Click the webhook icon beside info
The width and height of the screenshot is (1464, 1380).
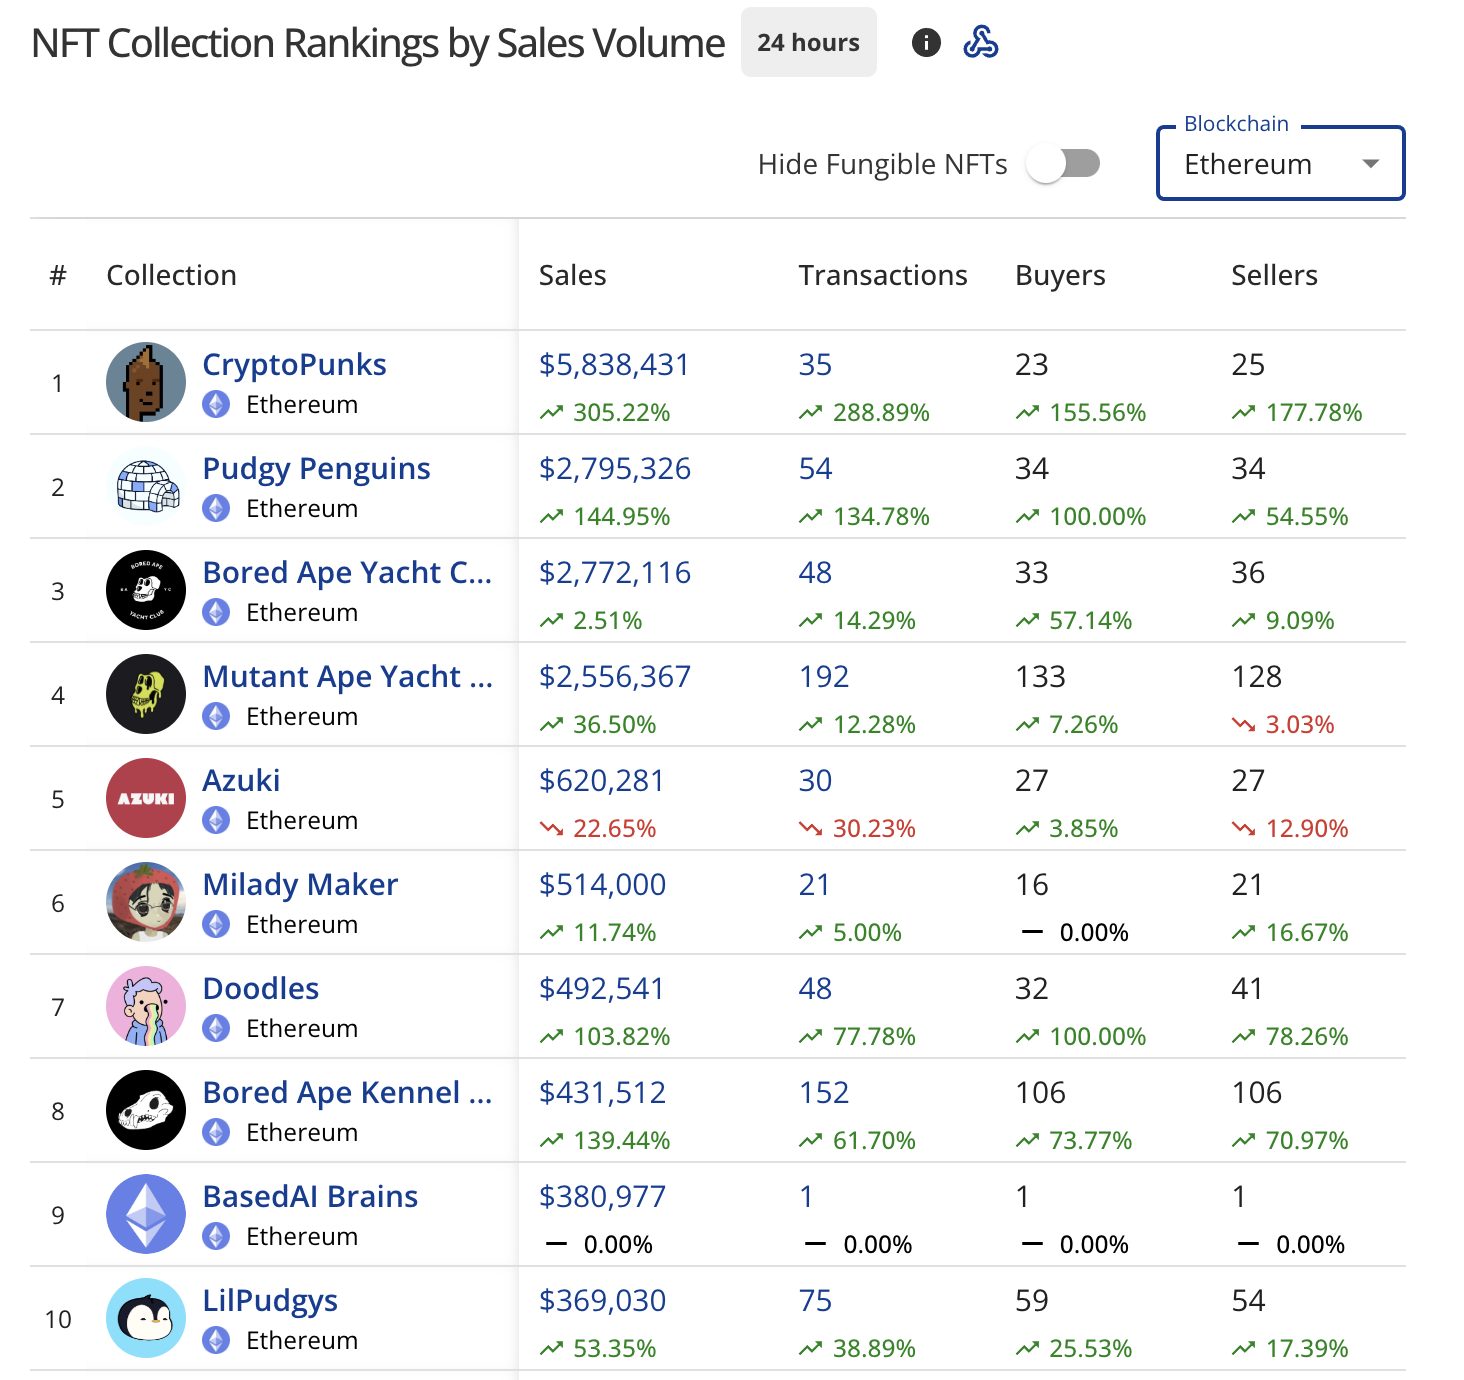pos(981,42)
